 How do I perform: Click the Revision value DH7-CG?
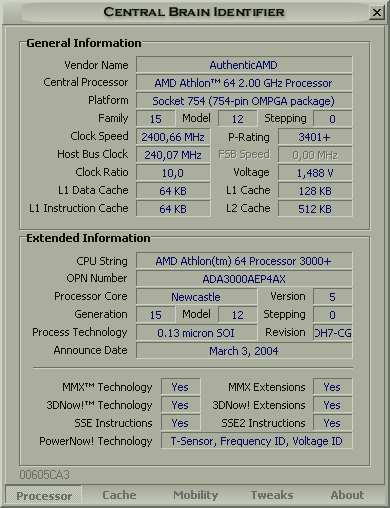(x=332, y=333)
